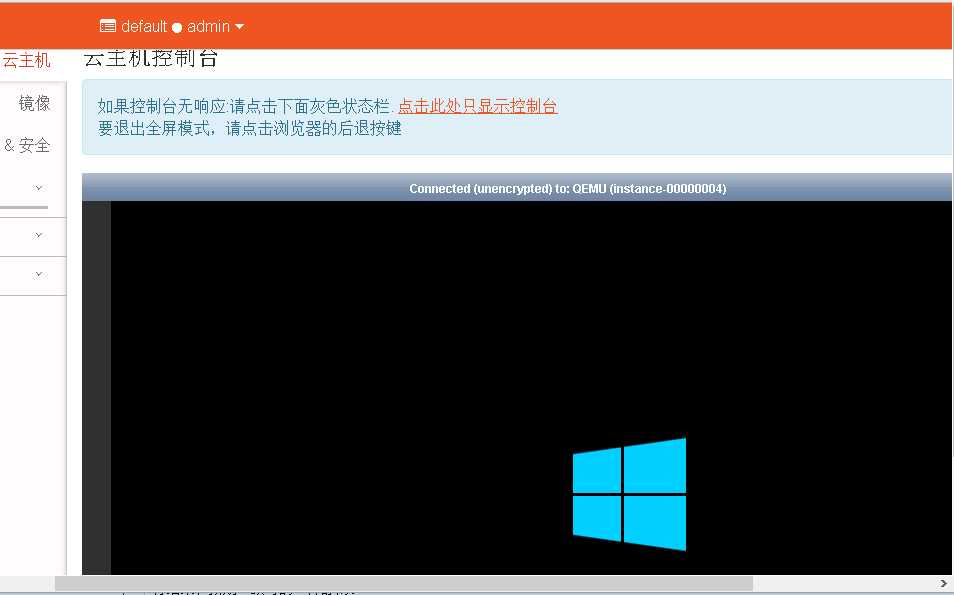Click the 云主机控制台 page heading
Screen dimensions: 954x595
coord(150,58)
